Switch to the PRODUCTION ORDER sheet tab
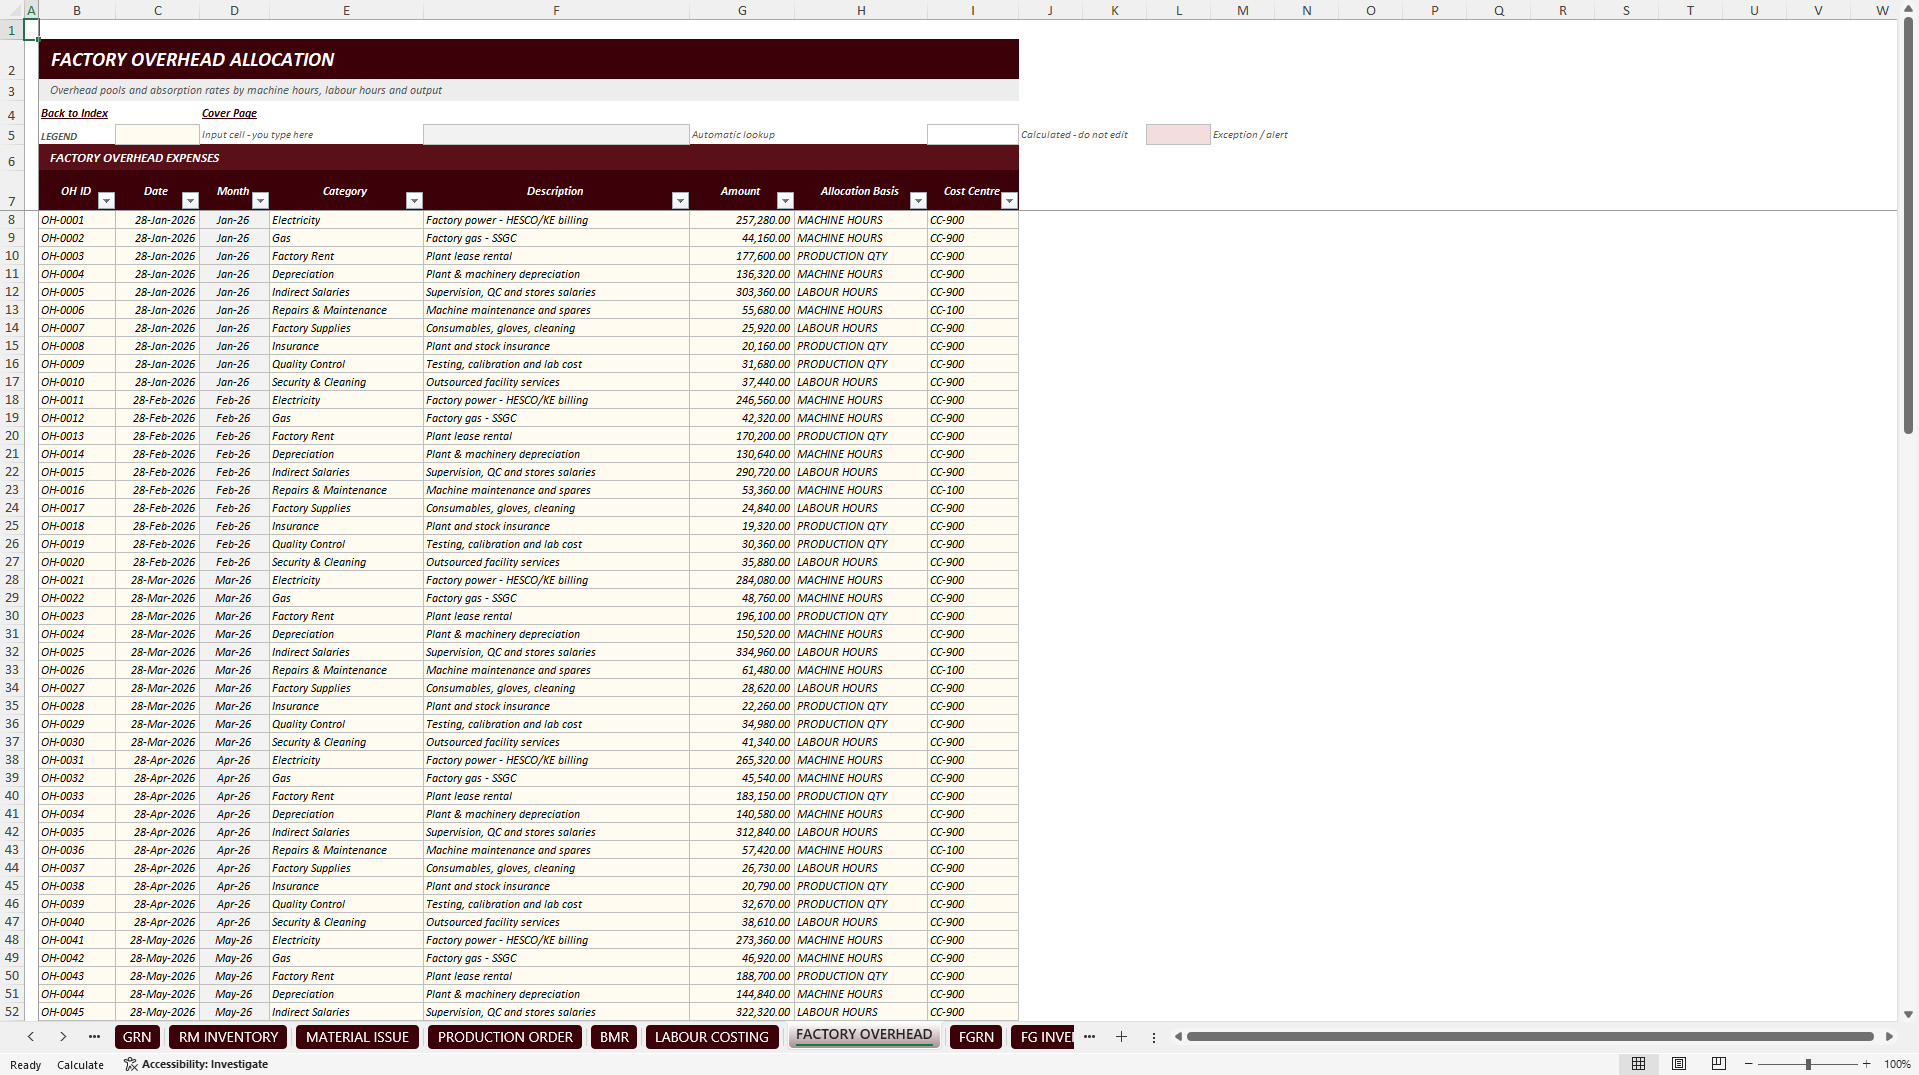The image size is (1919, 1075). click(505, 1037)
